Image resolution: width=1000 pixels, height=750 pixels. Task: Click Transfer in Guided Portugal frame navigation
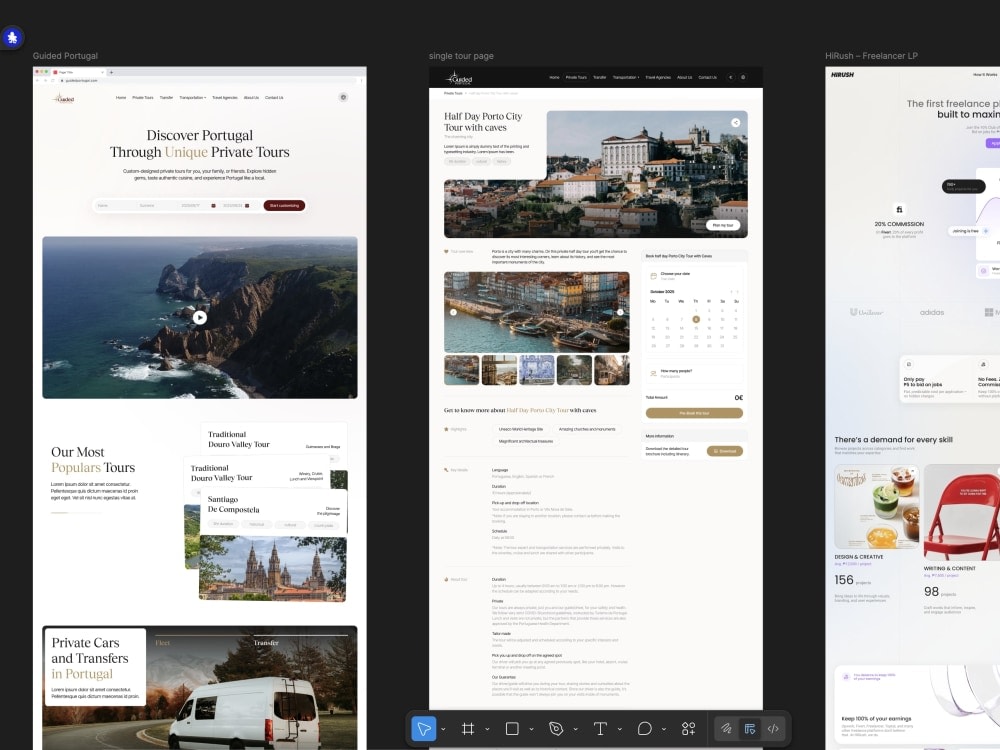click(x=166, y=98)
